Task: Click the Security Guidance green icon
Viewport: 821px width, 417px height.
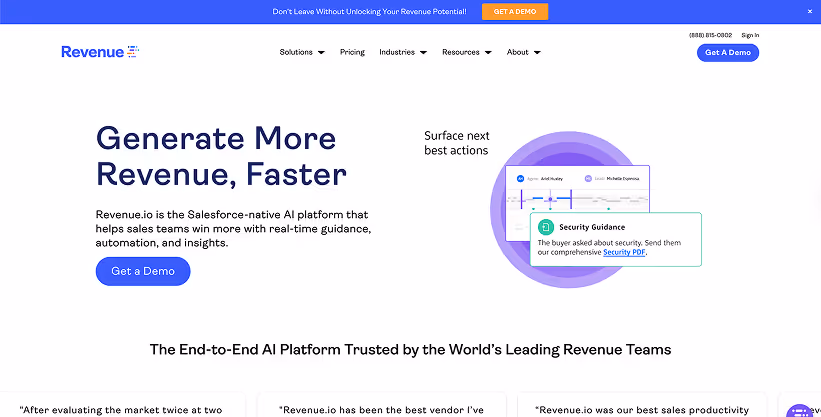Action: [546, 227]
